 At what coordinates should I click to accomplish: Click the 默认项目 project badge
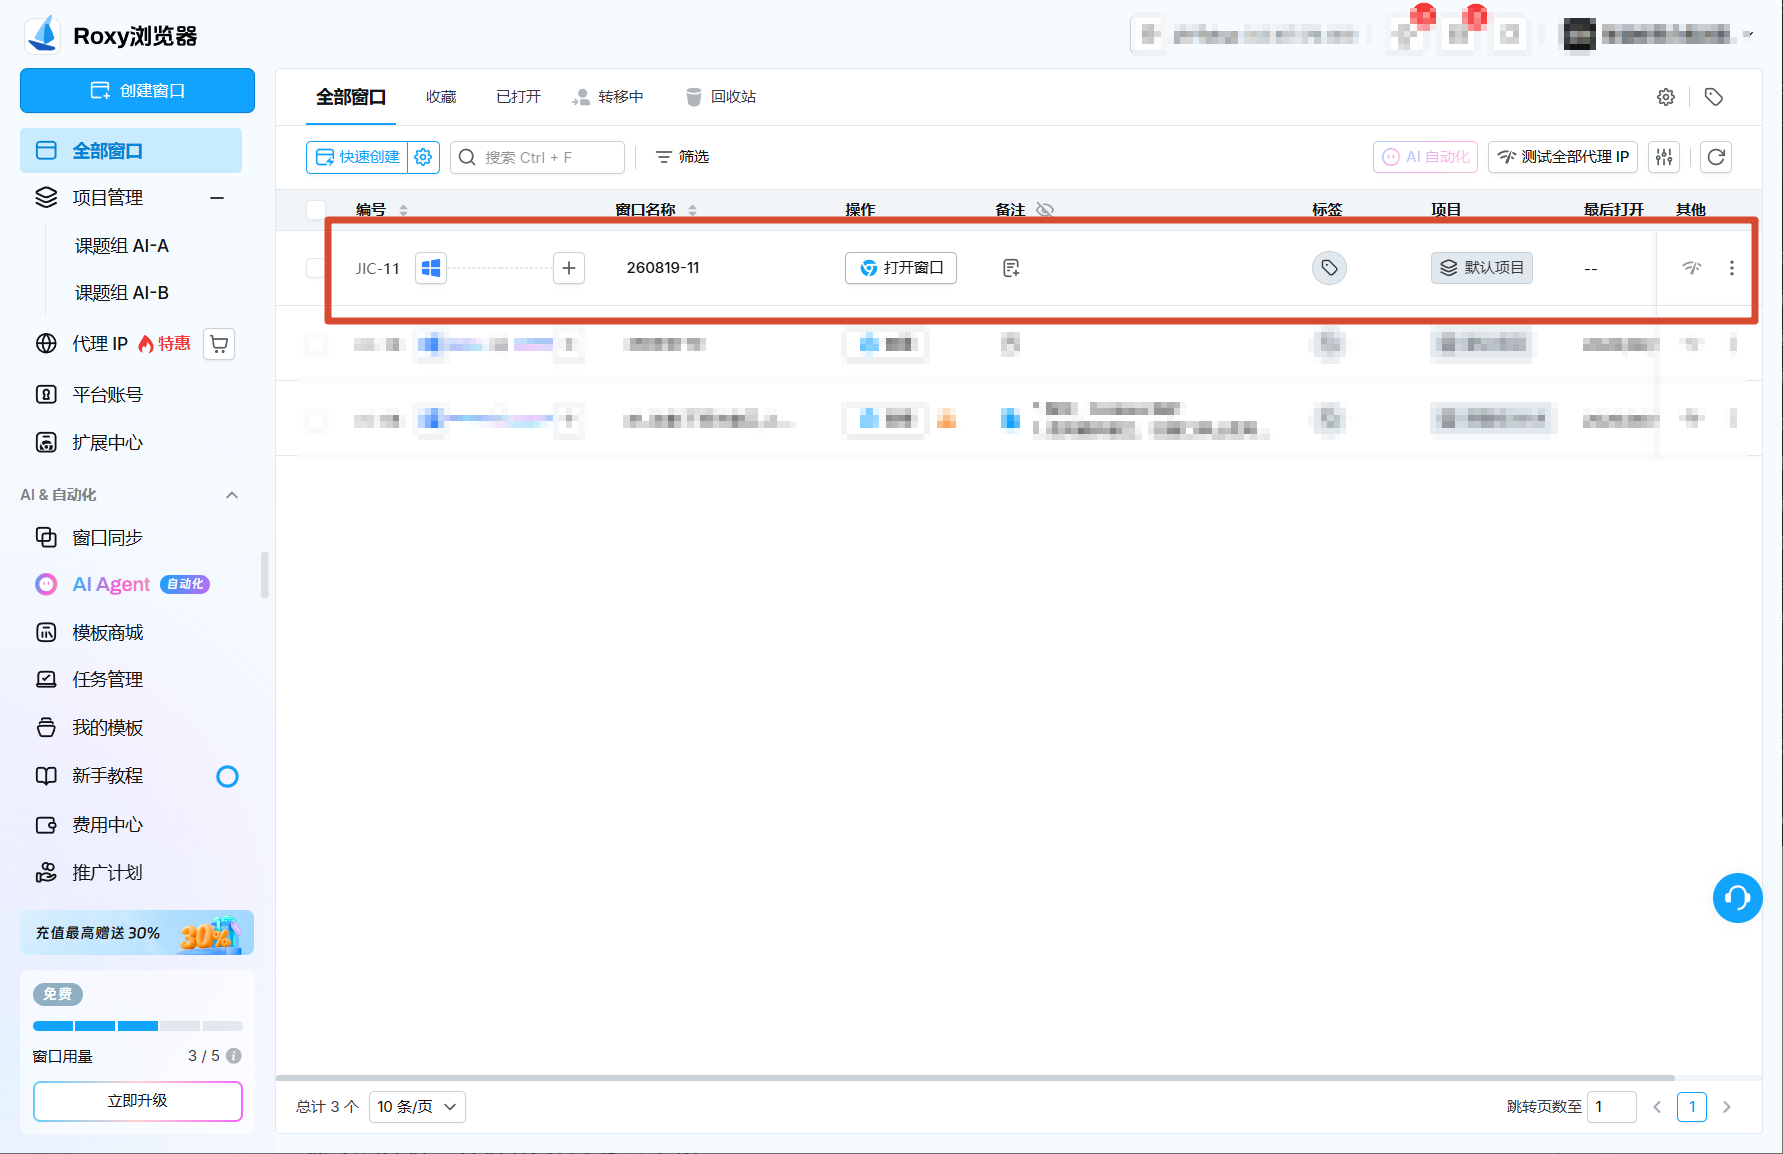tap(1482, 268)
